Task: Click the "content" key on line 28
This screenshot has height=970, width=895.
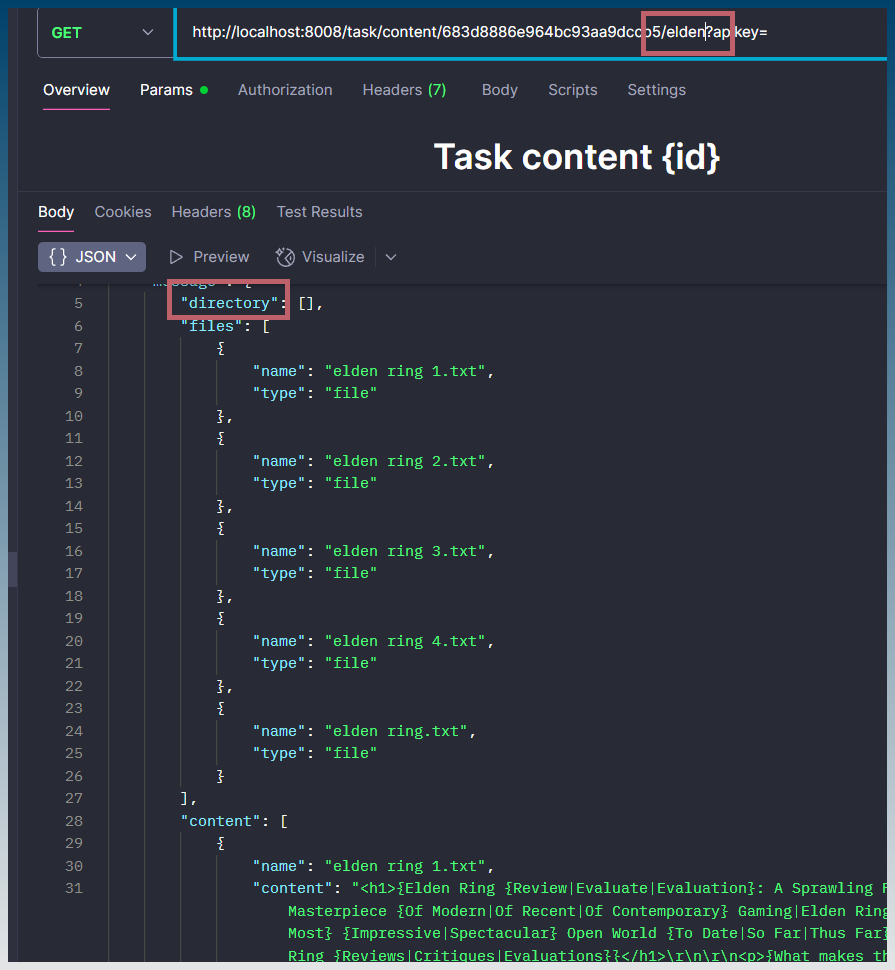Action: pyautogui.click(x=221, y=821)
